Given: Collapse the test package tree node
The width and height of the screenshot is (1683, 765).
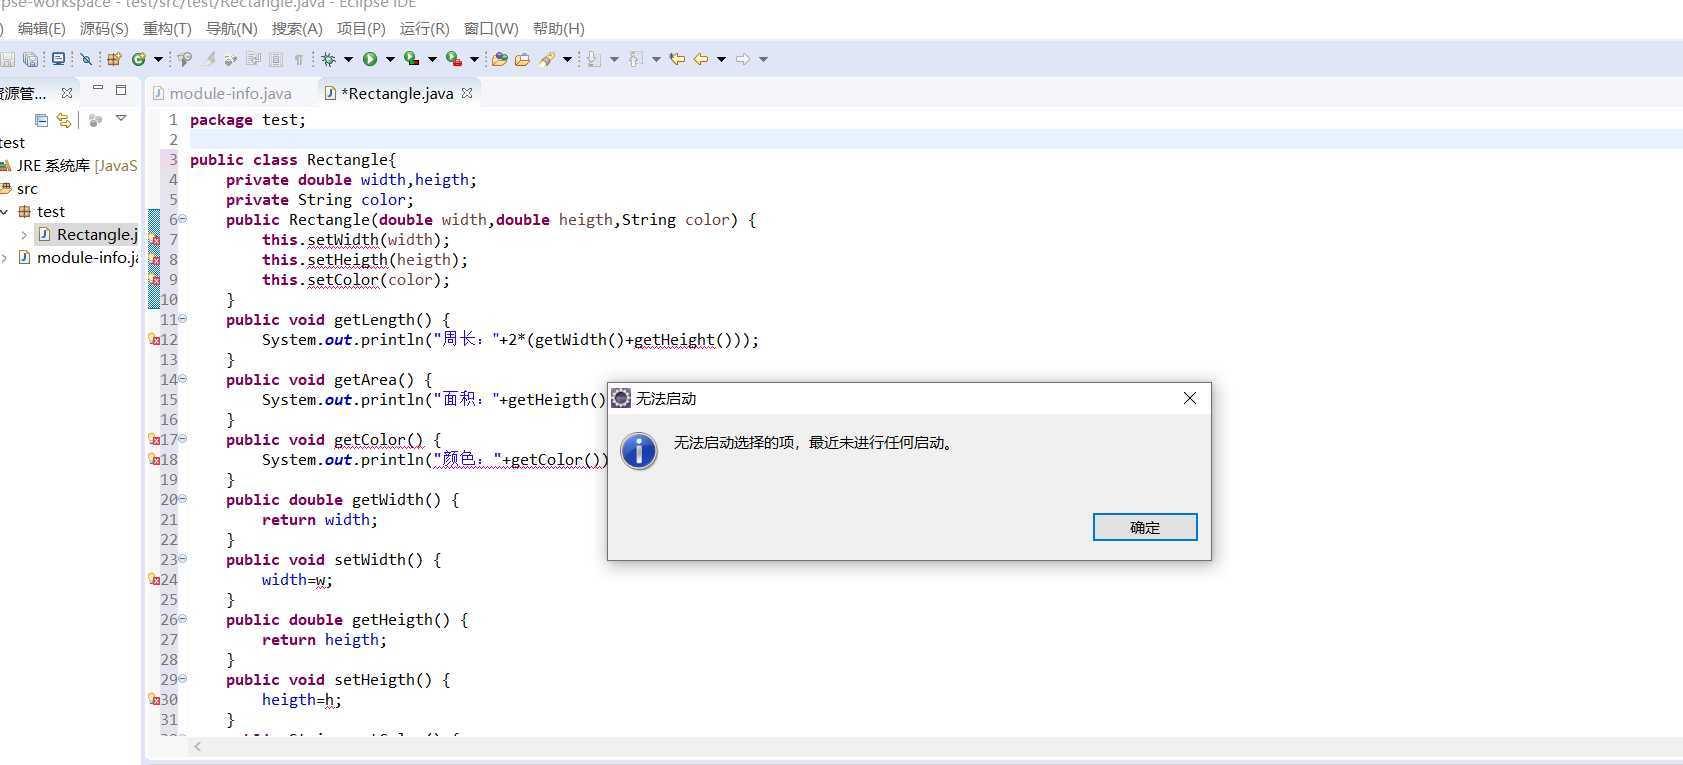Looking at the screenshot, I should (4, 211).
